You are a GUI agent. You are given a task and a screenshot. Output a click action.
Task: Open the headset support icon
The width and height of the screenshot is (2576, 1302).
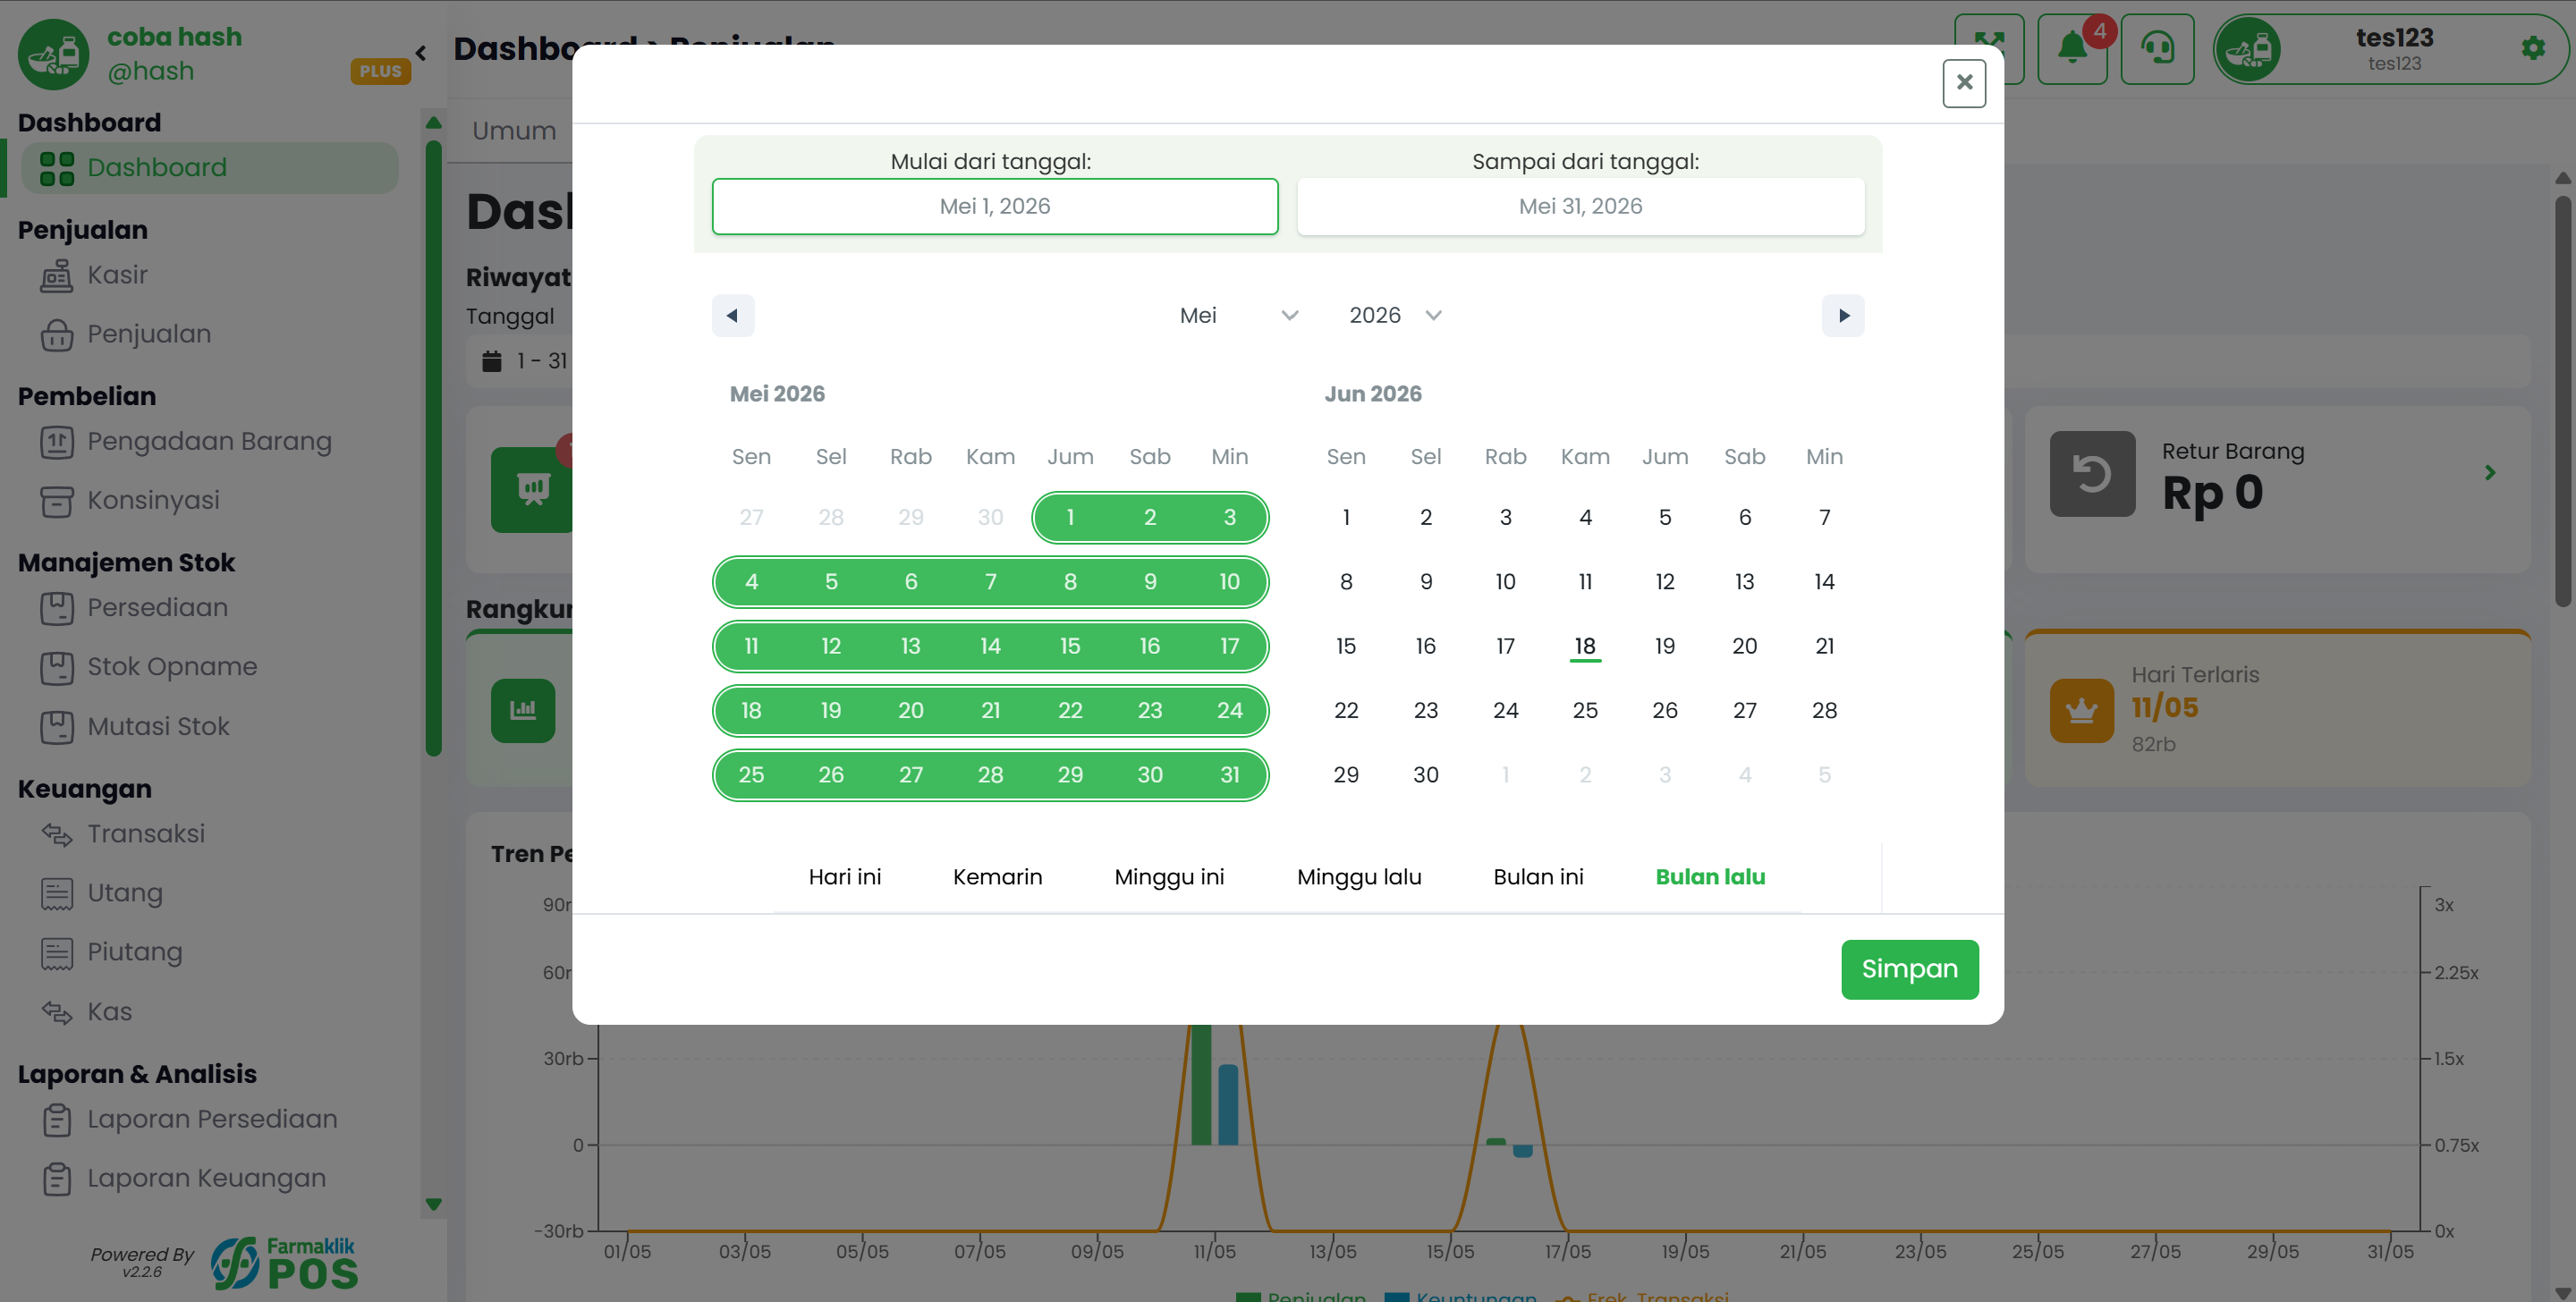pos(2157,48)
